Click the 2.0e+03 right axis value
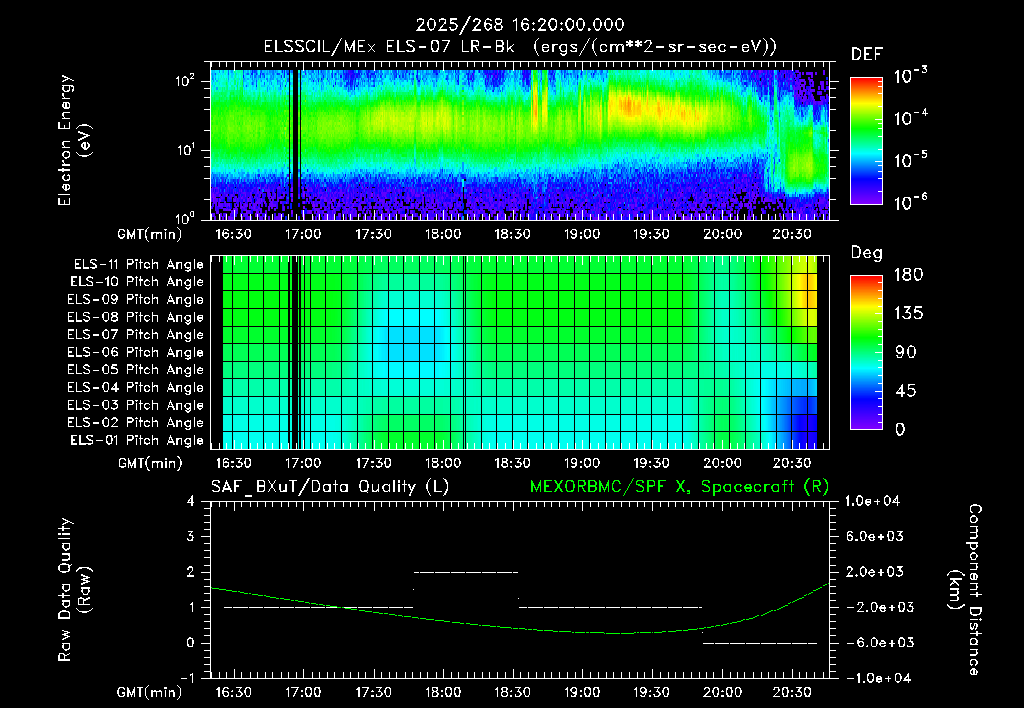Viewport: 1024px width, 708px height. click(x=875, y=572)
